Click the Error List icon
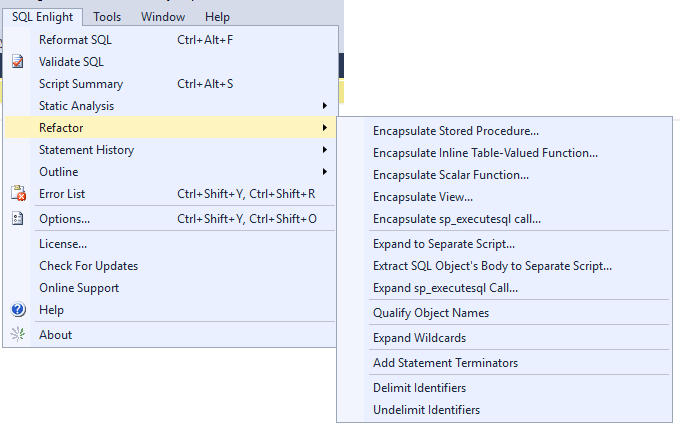The height and width of the screenshot is (440, 680). [x=18, y=193]
